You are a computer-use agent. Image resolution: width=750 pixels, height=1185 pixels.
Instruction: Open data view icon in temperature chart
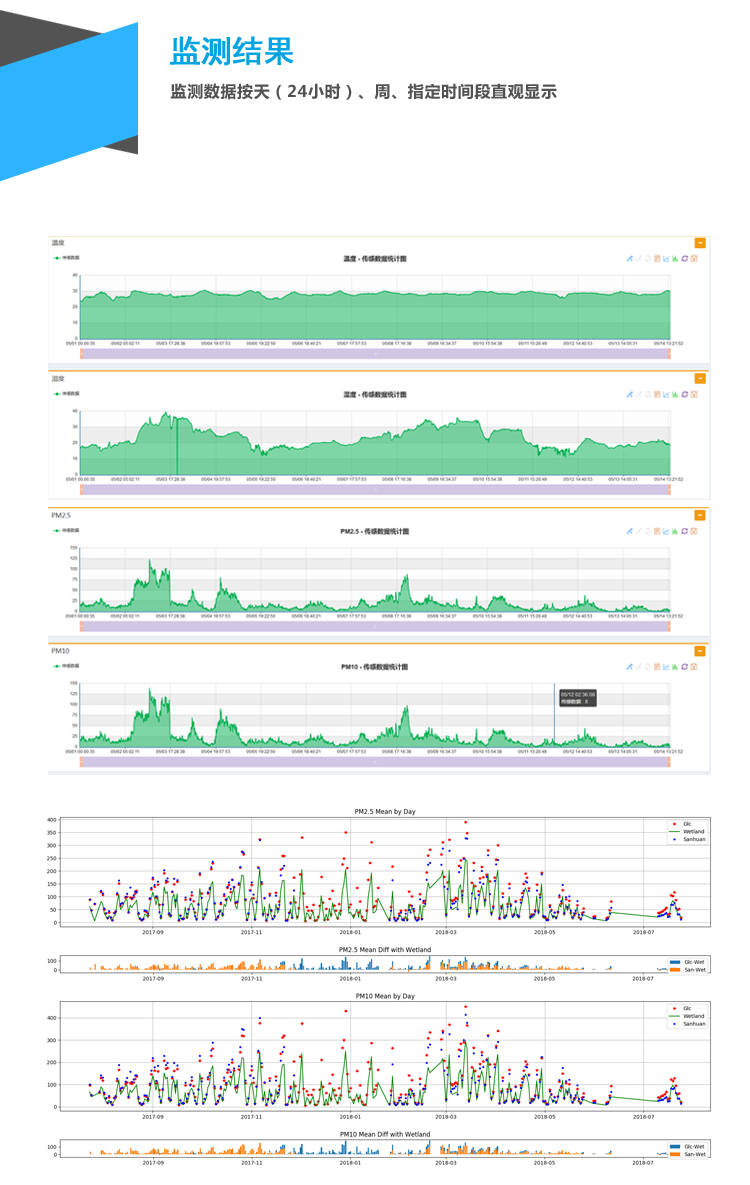[x=657, y=259]
